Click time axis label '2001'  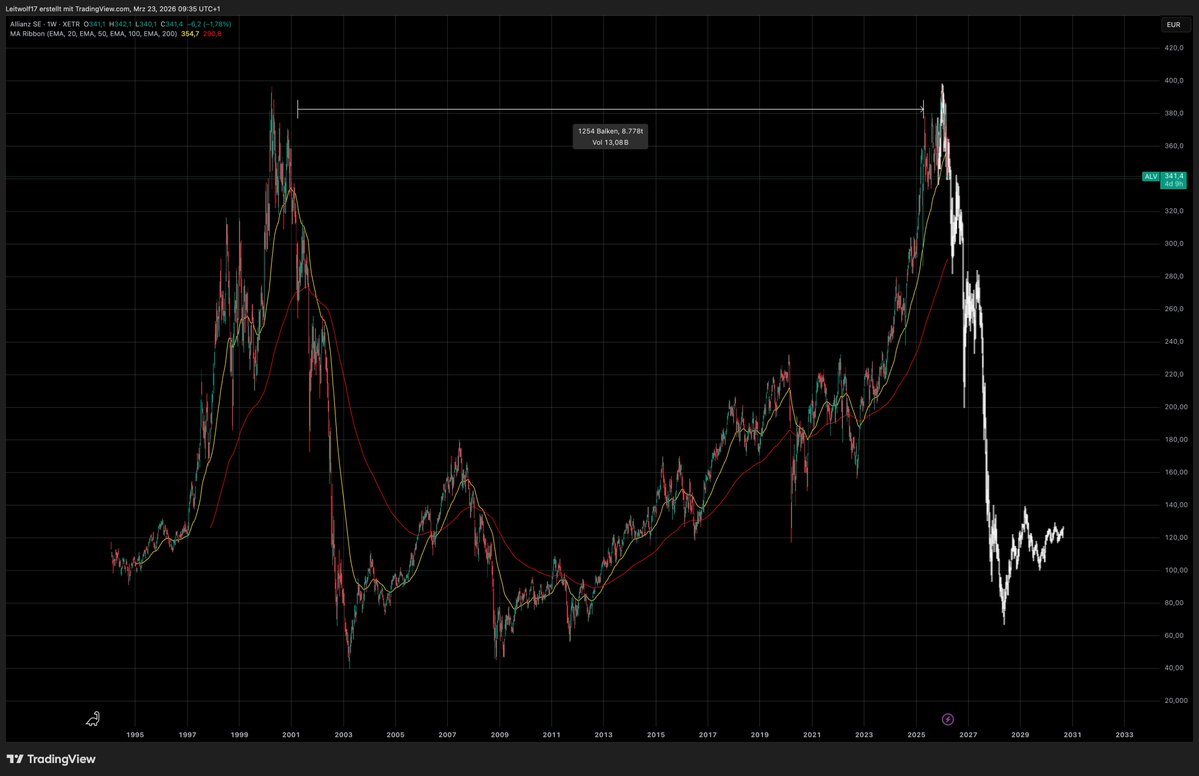(291, 735)
